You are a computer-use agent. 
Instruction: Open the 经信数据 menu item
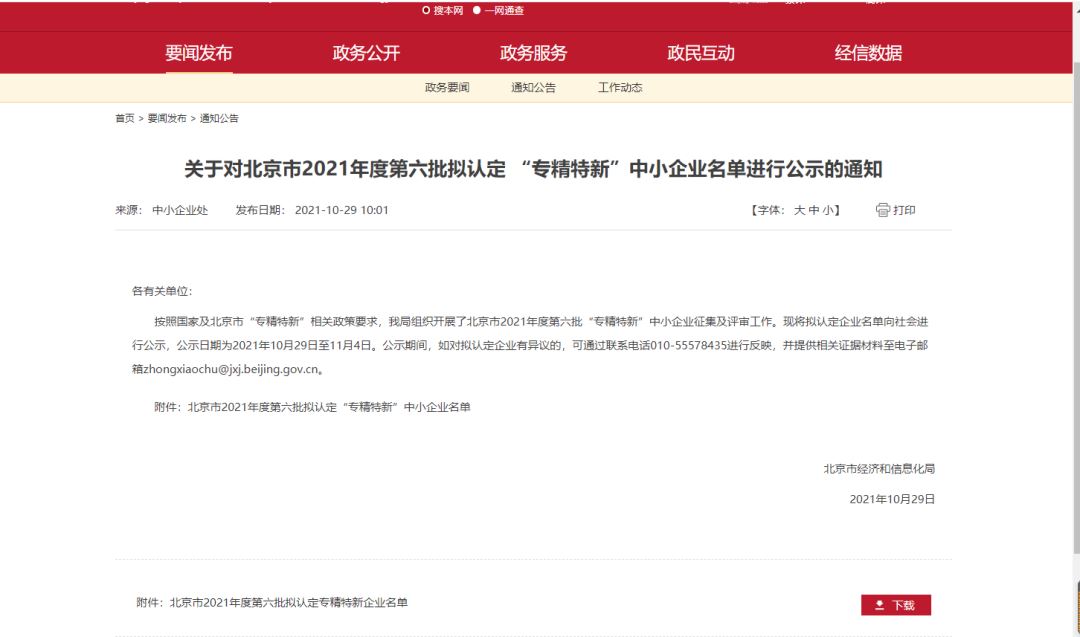coord(868,53)
